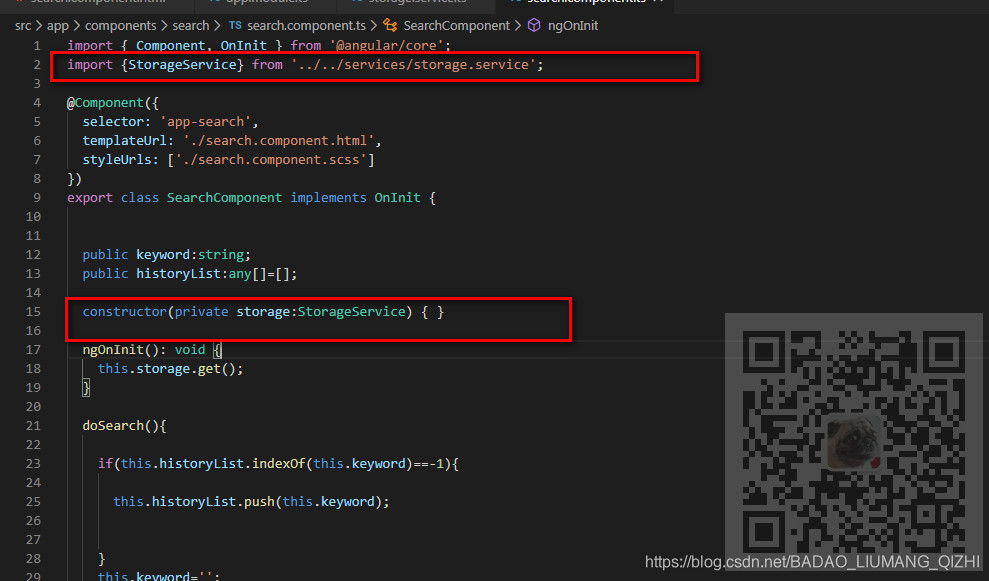Click the 'app-search' selector string

[x=206, y=122]
